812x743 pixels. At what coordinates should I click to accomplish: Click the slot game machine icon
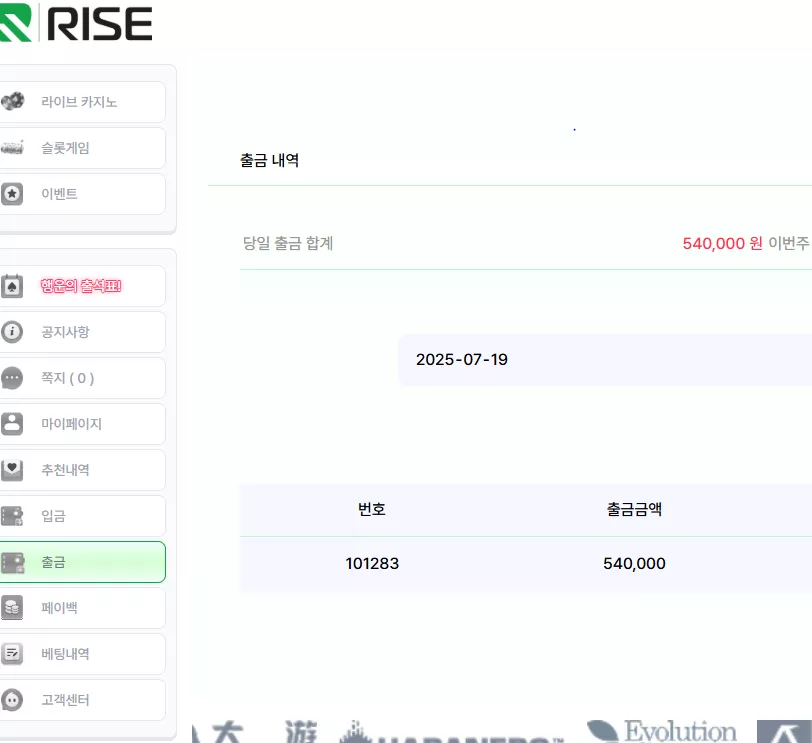pos(12,148)
